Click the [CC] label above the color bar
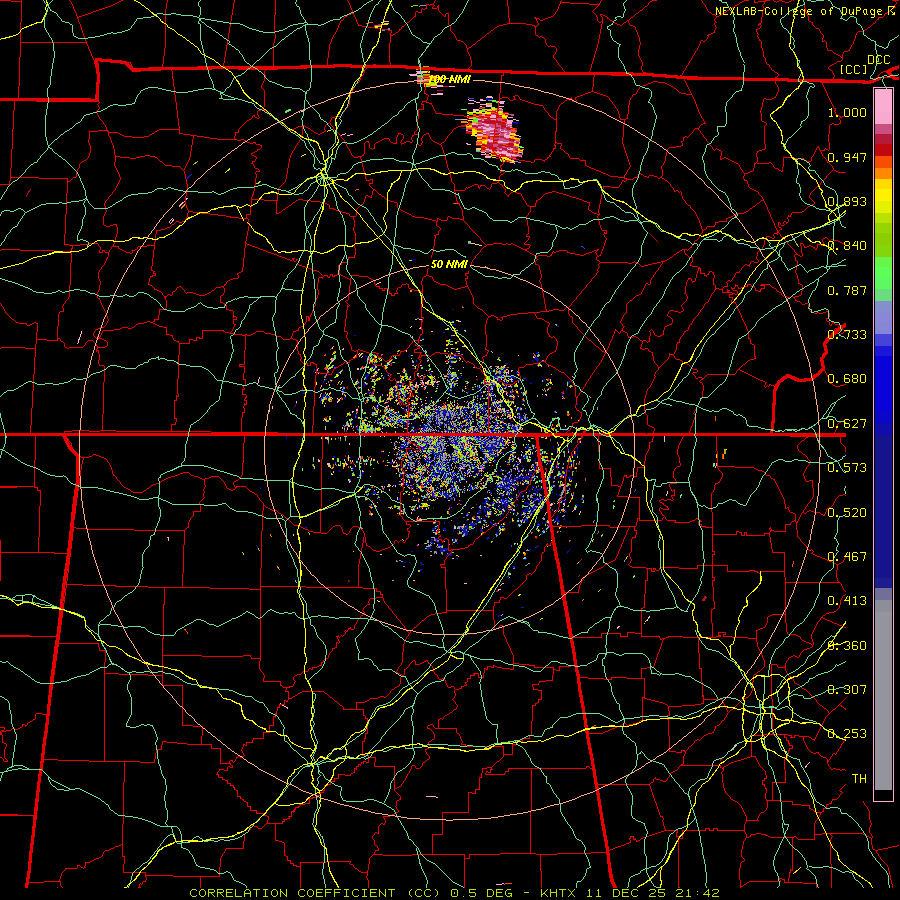 (854, 69)
